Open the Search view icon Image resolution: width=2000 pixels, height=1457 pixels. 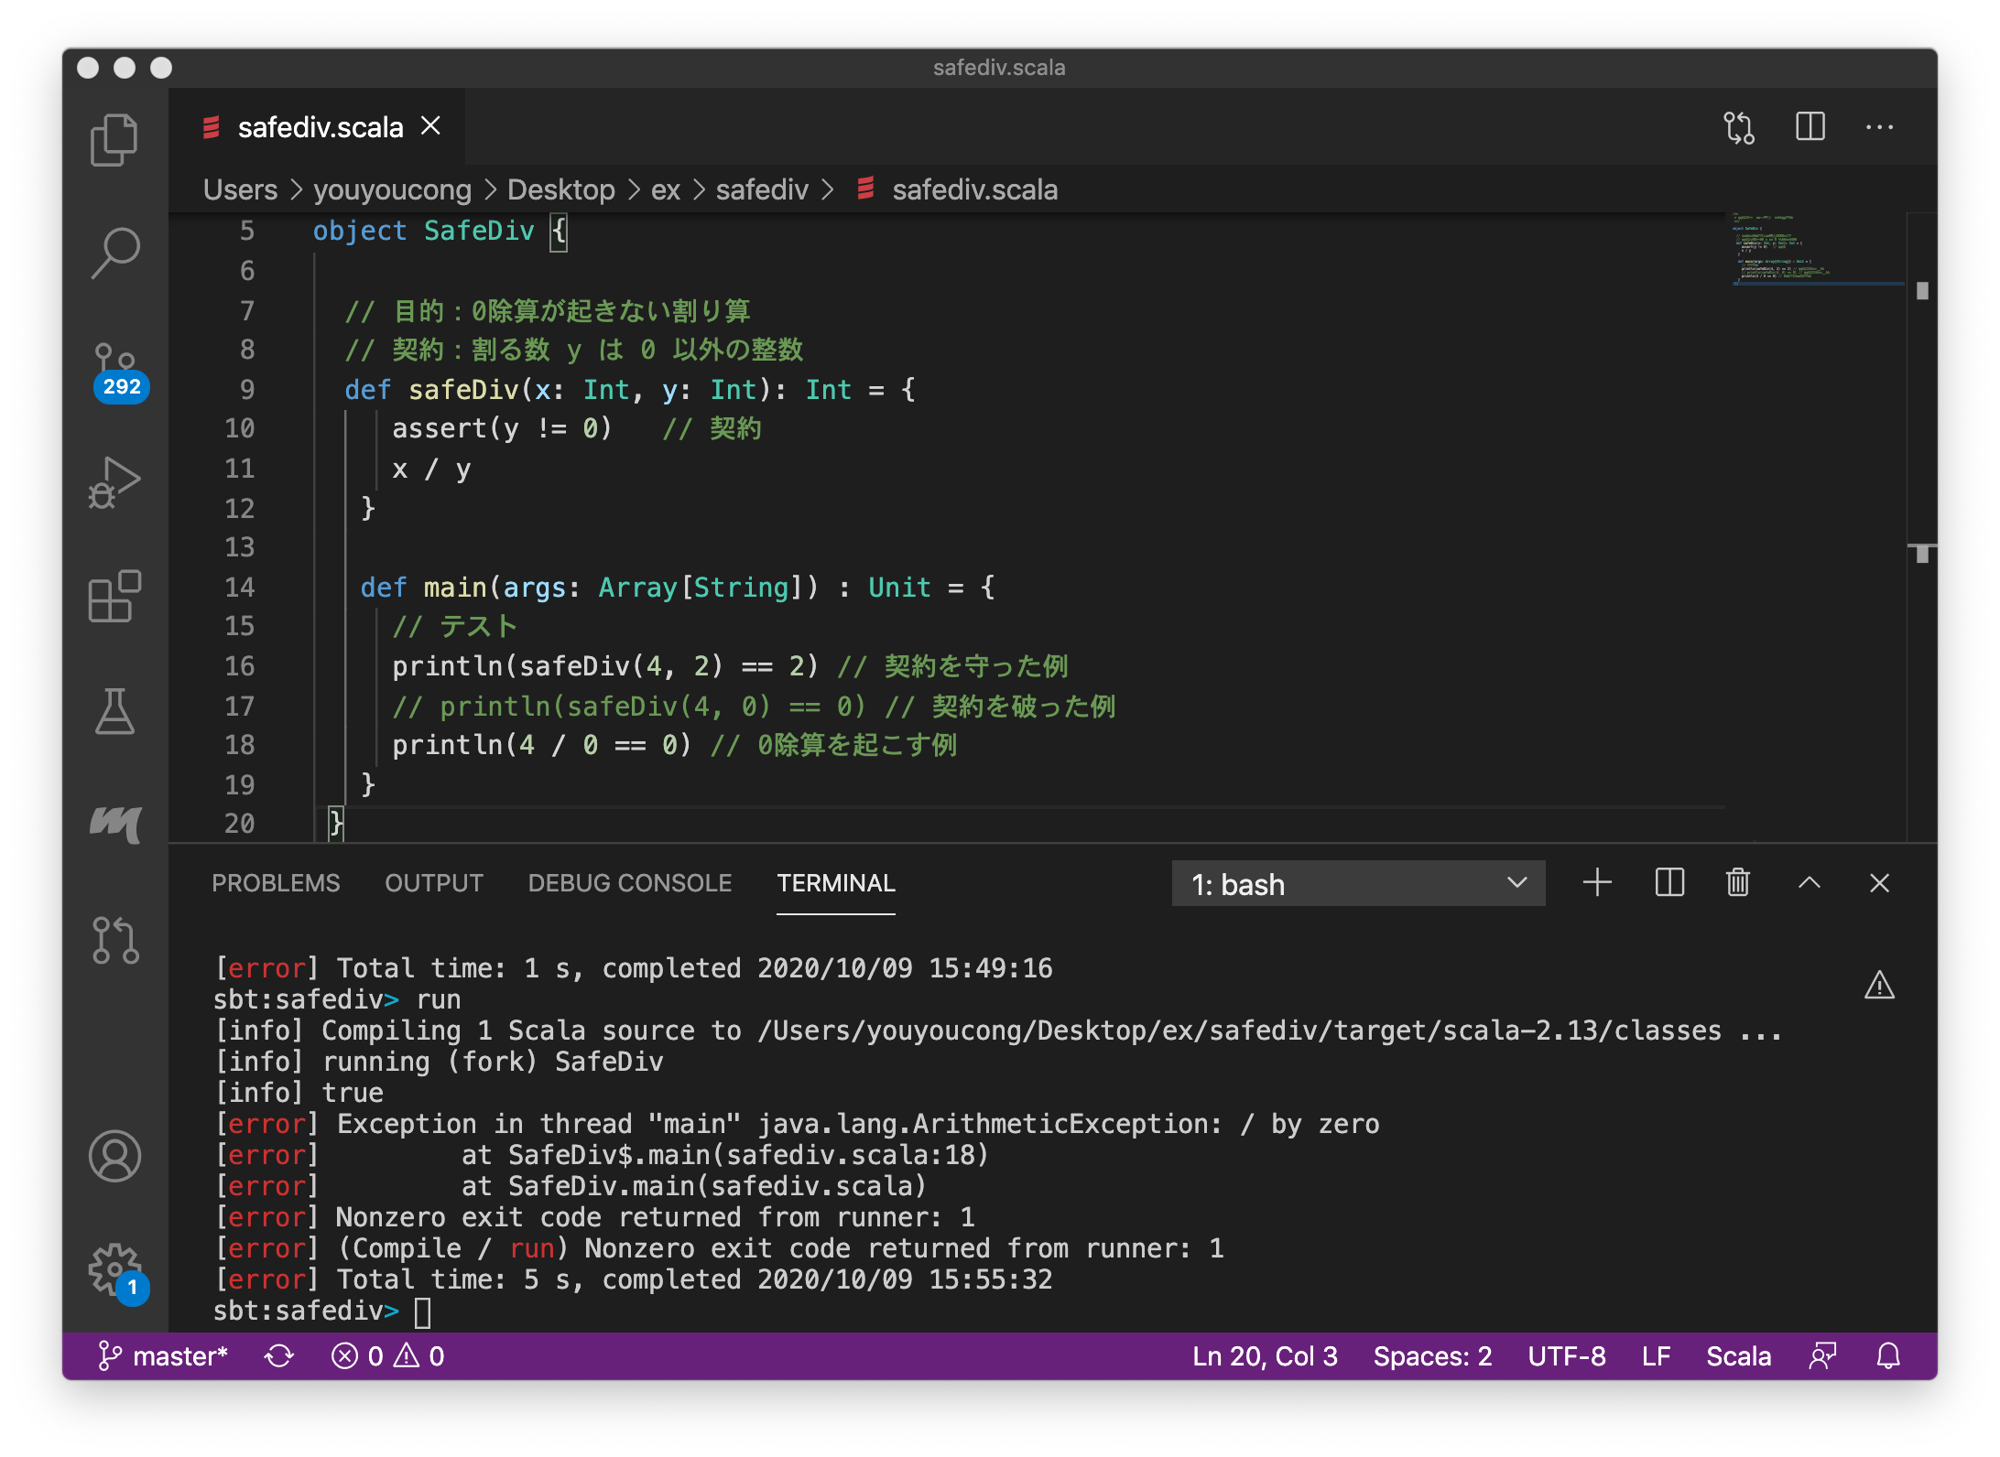[115, 252]
